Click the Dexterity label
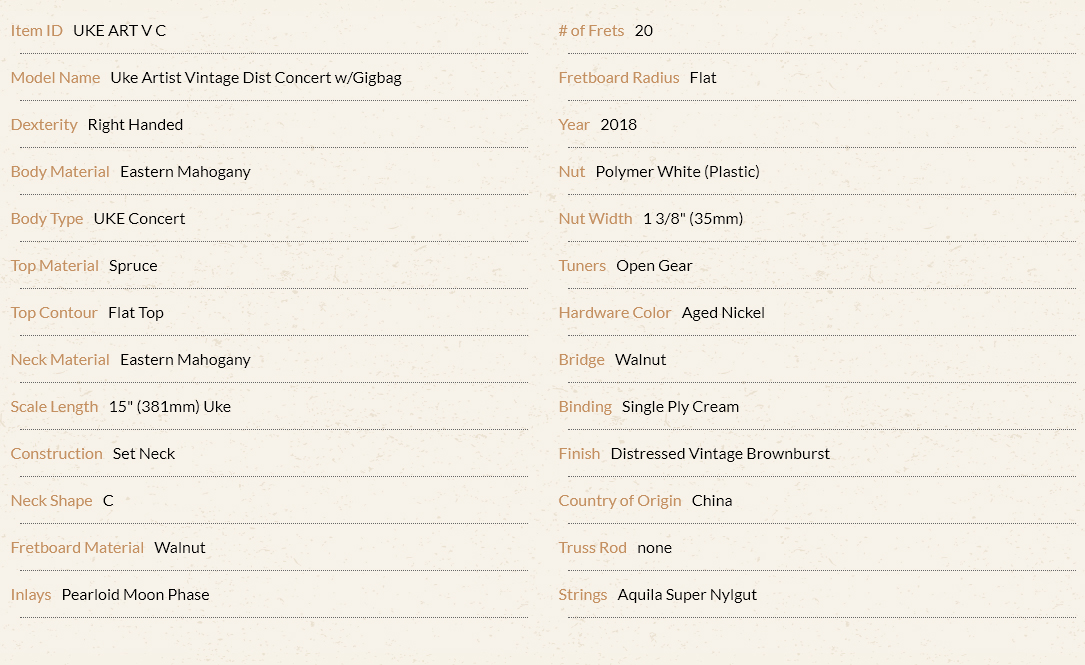The width and height of the screenshot is (1085, 665). pos(44,125)
